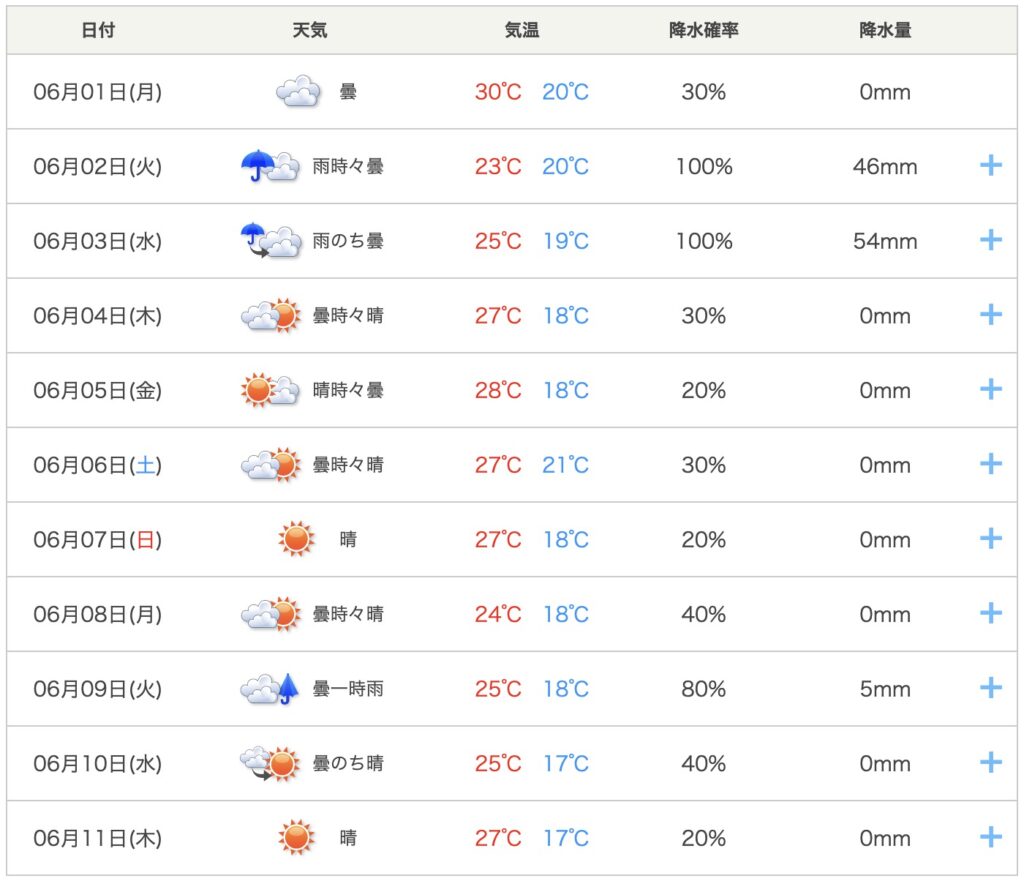The image size is (1024, 884).
Task: Click the 0mm value on 06月01日
Action: (x=885, y=92)
